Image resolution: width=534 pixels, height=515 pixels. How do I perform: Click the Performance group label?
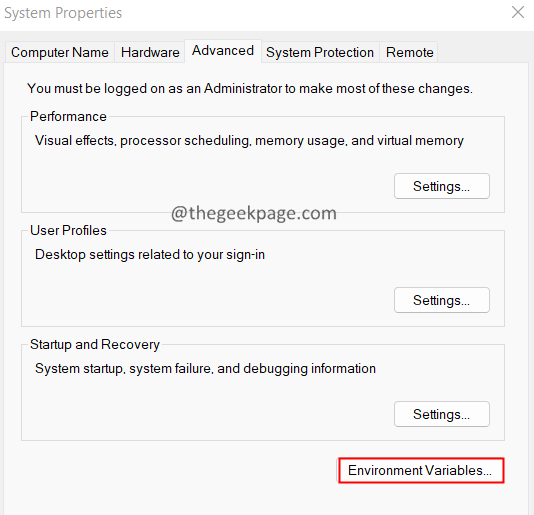point(68,116)
